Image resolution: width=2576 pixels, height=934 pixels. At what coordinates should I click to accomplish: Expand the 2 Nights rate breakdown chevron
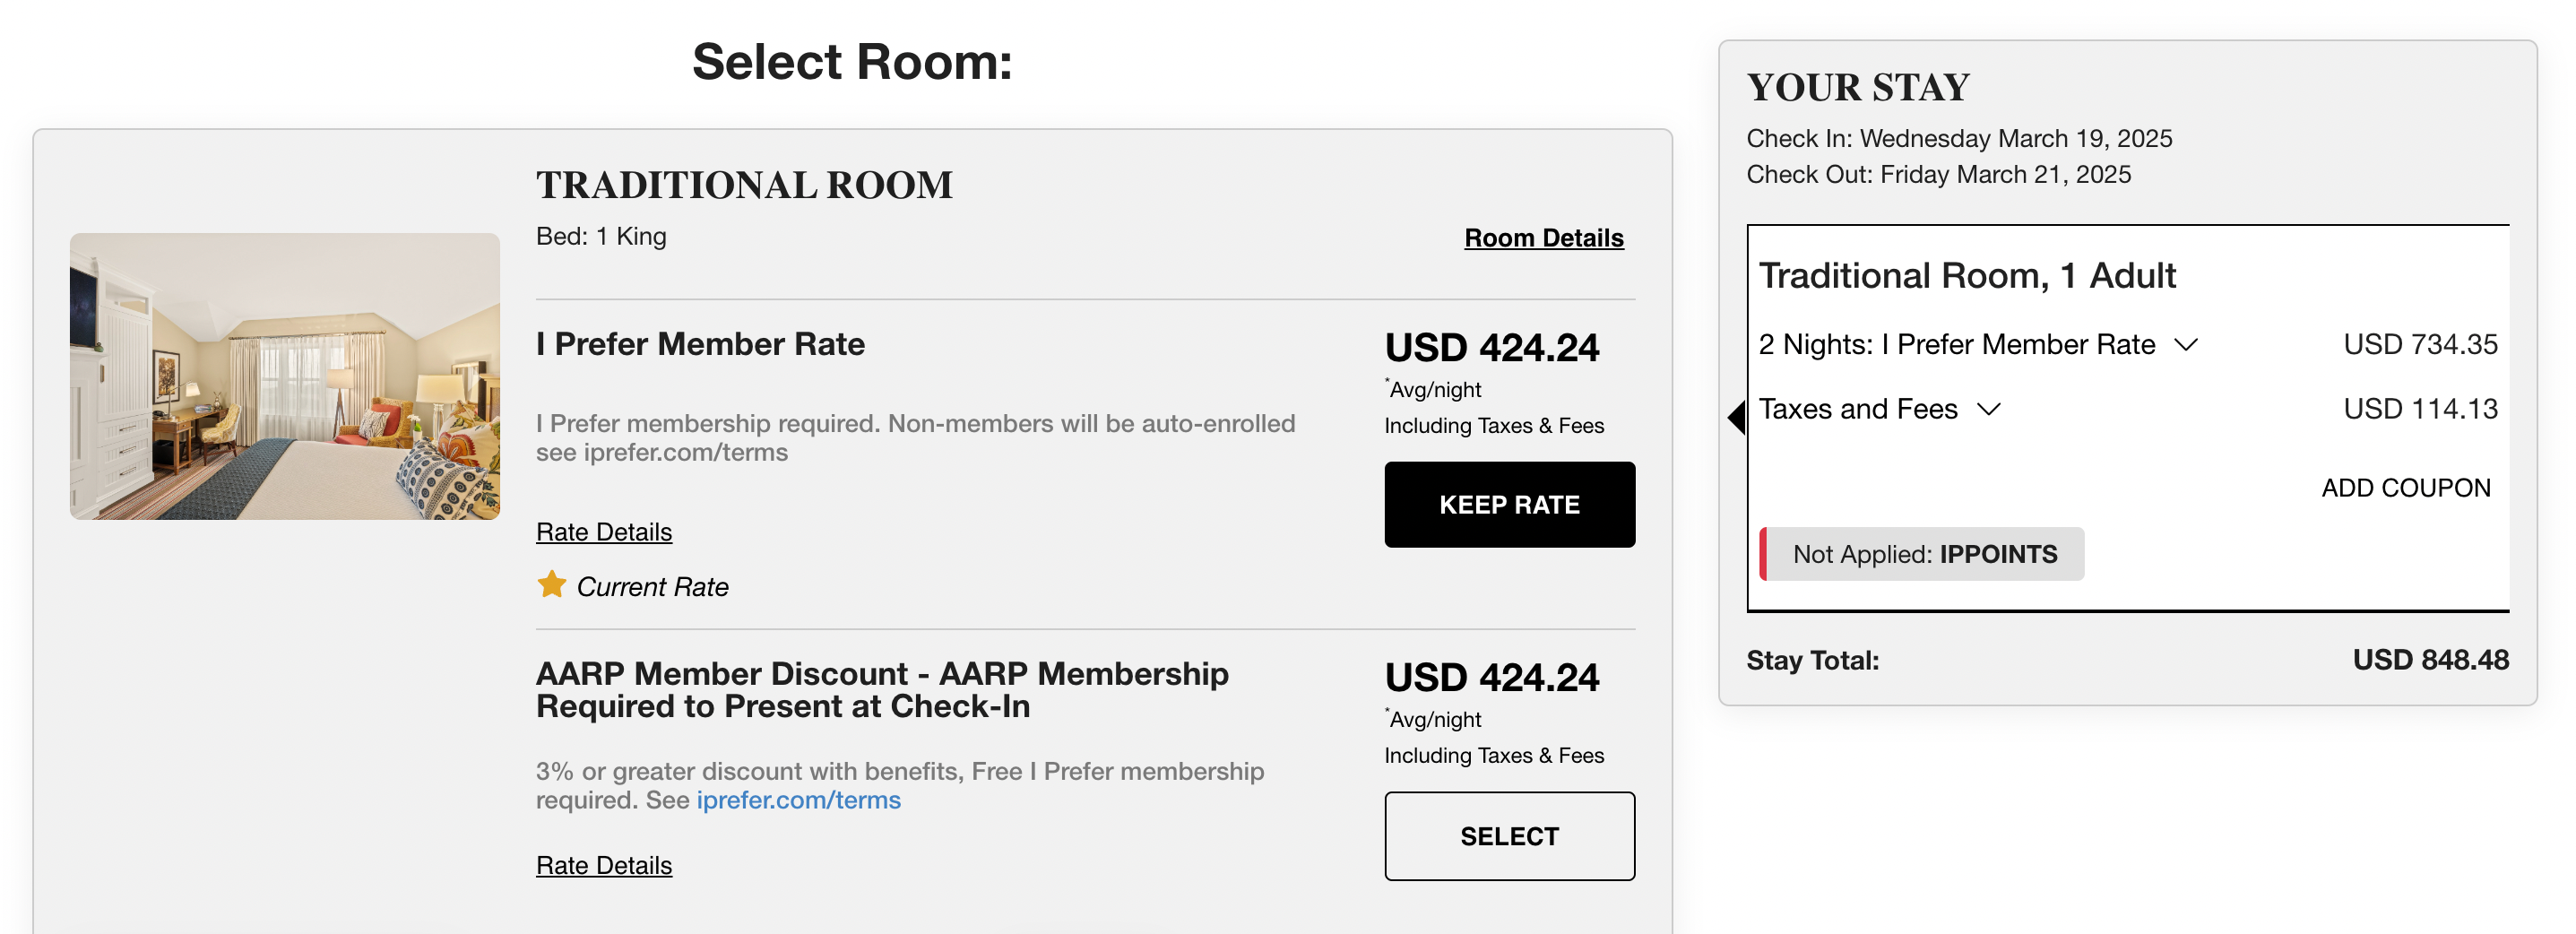tap(2186, 345)
